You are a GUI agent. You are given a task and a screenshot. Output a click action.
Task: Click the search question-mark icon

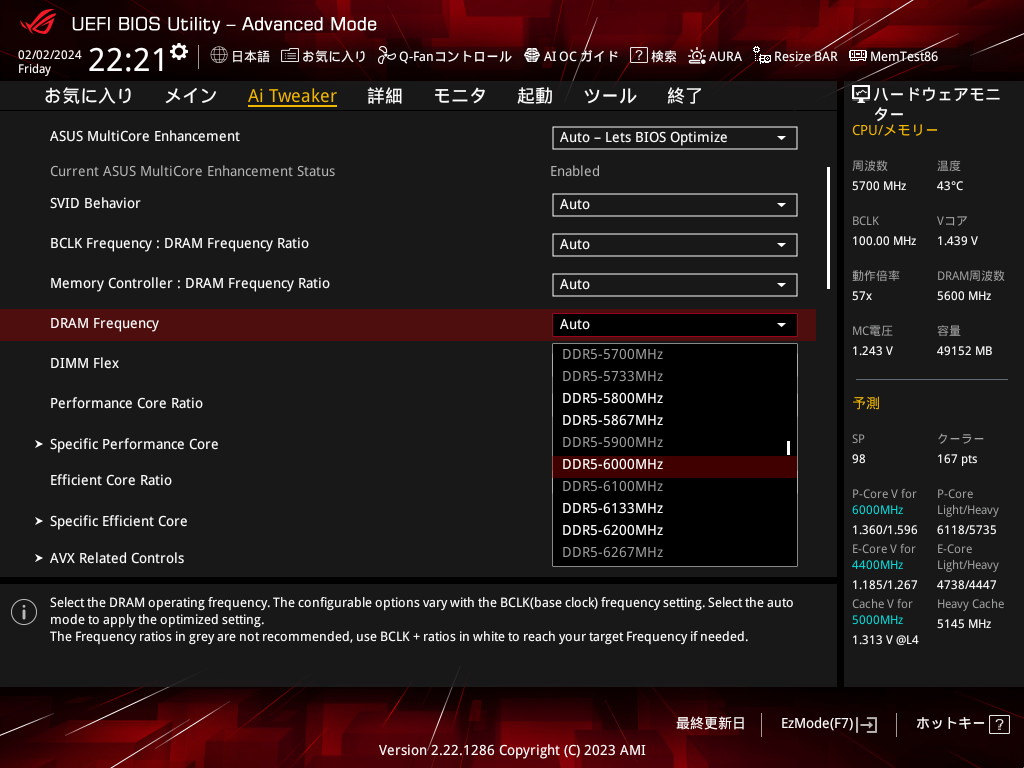tap(638, 56)
